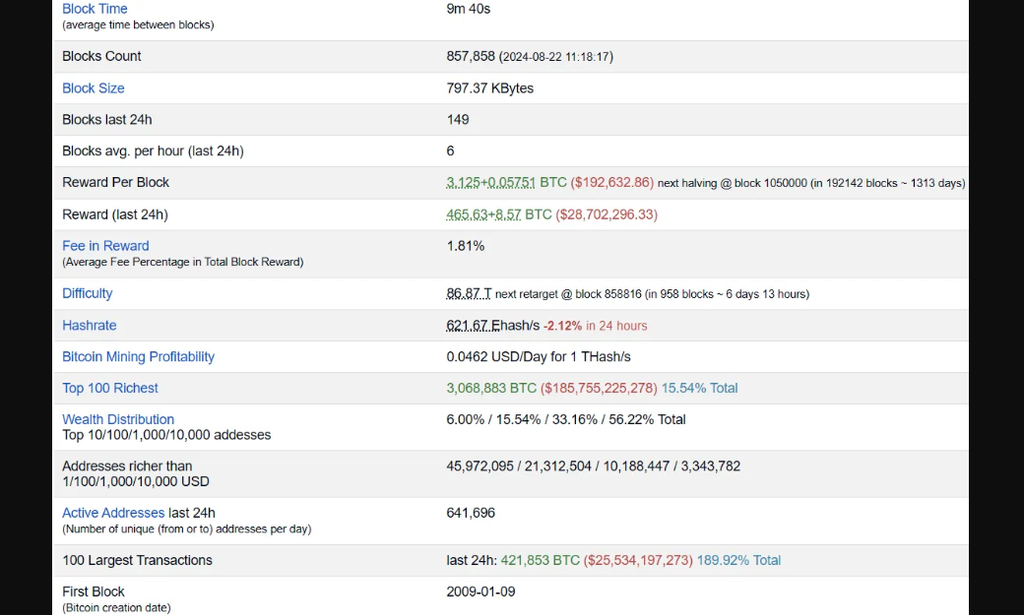Click the next halving @ block 1050000 note
Viewport: 1024px width, 615px height.
tap(811, 183)
